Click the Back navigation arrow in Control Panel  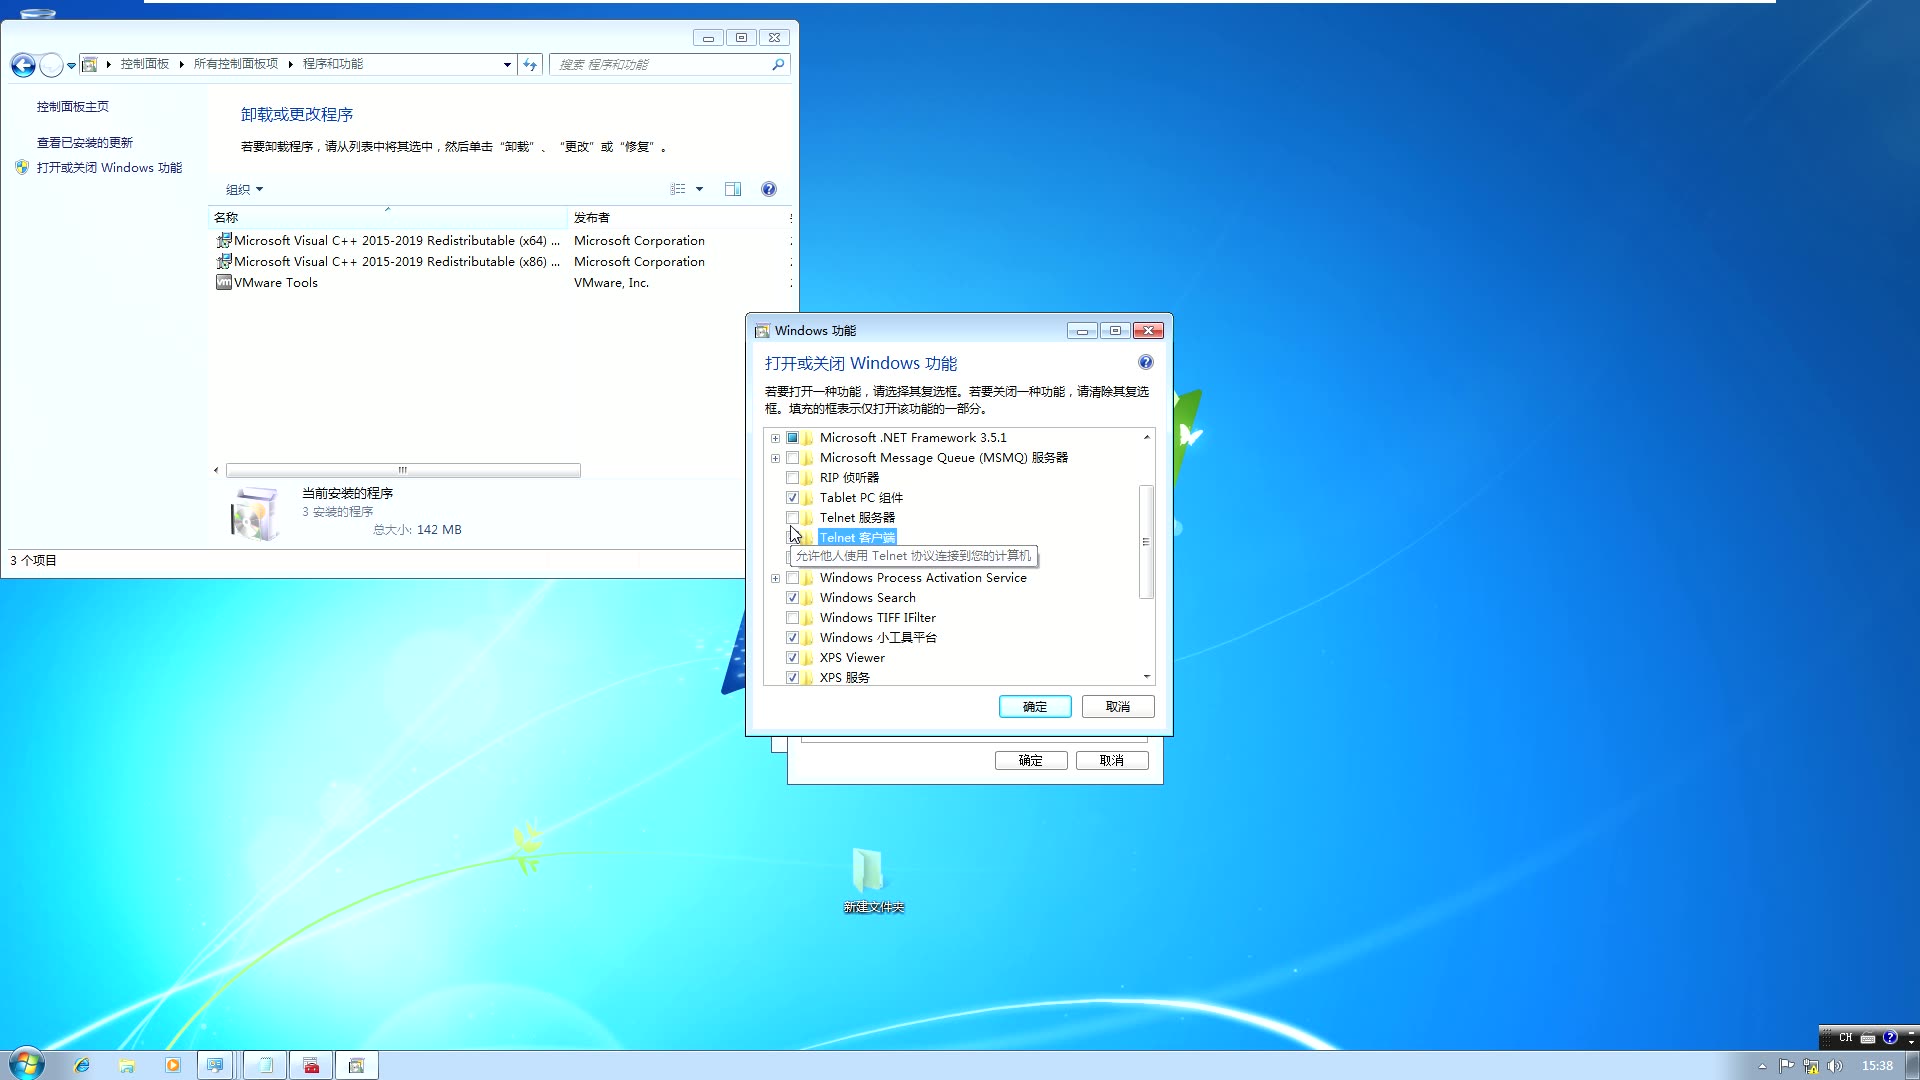[23, 65]
